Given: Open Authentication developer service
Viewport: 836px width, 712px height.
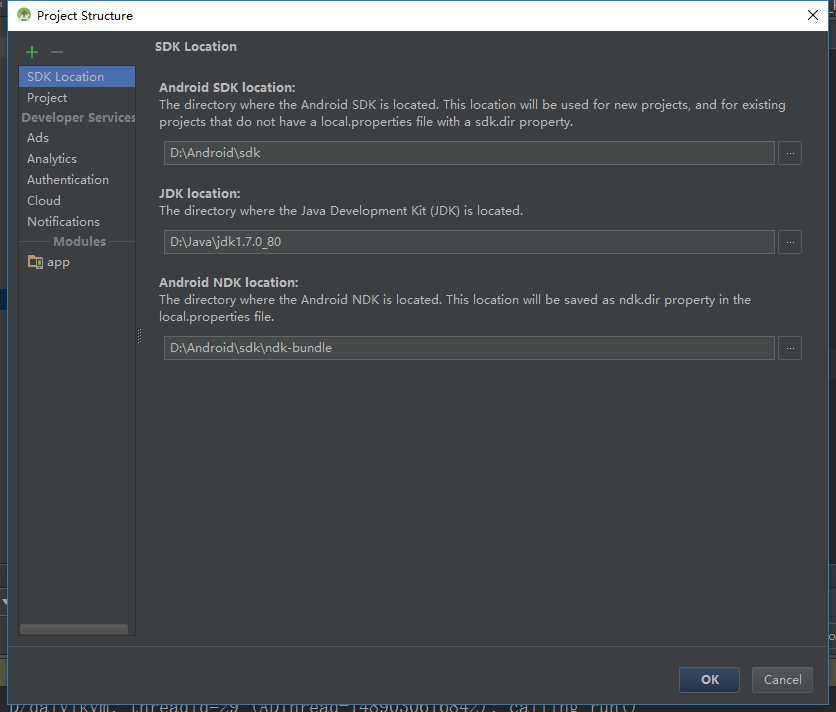Looking at the screenshot, I should (77, 180).
